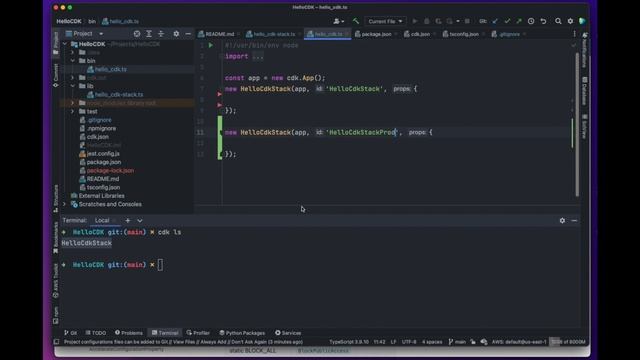Click the editor vertical scrollbar
The width and height of the screenshot is (640, 360).
tap(577, 124)
